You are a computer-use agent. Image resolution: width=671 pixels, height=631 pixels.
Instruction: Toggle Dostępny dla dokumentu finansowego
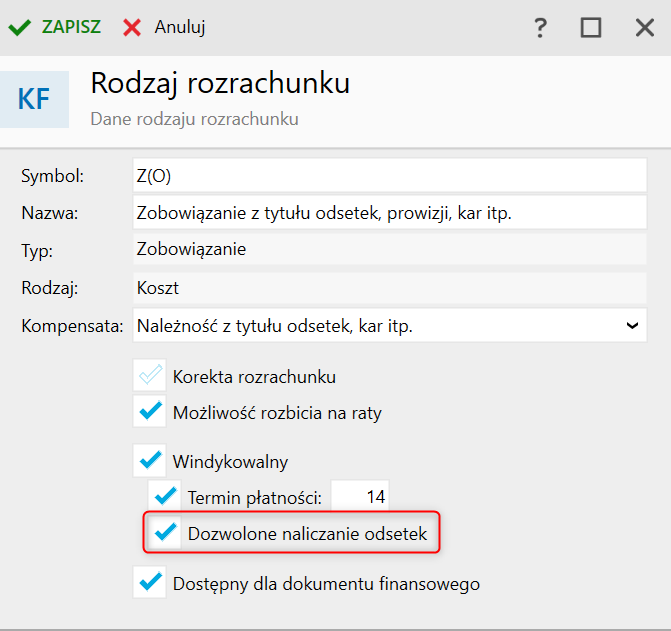150,582
